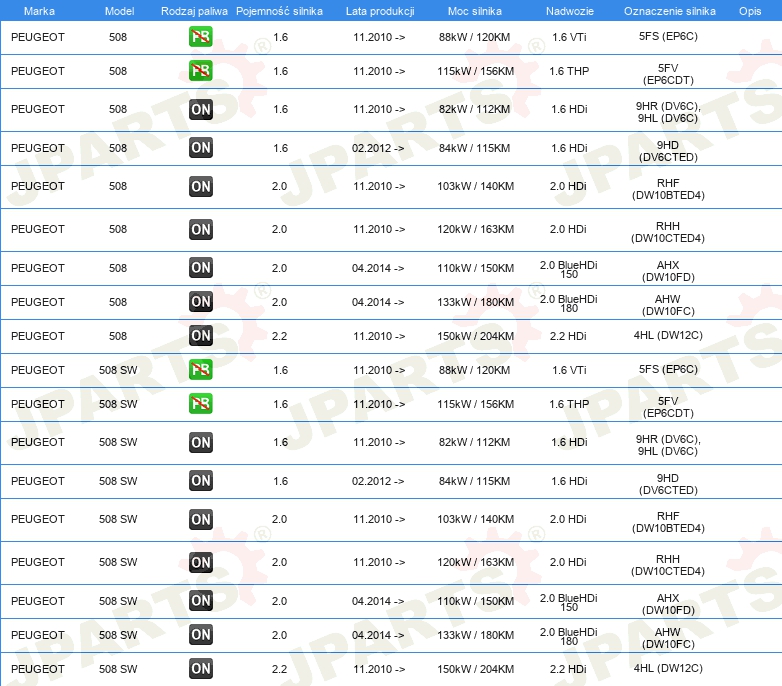Click the Opis column header

click(750, 11)
